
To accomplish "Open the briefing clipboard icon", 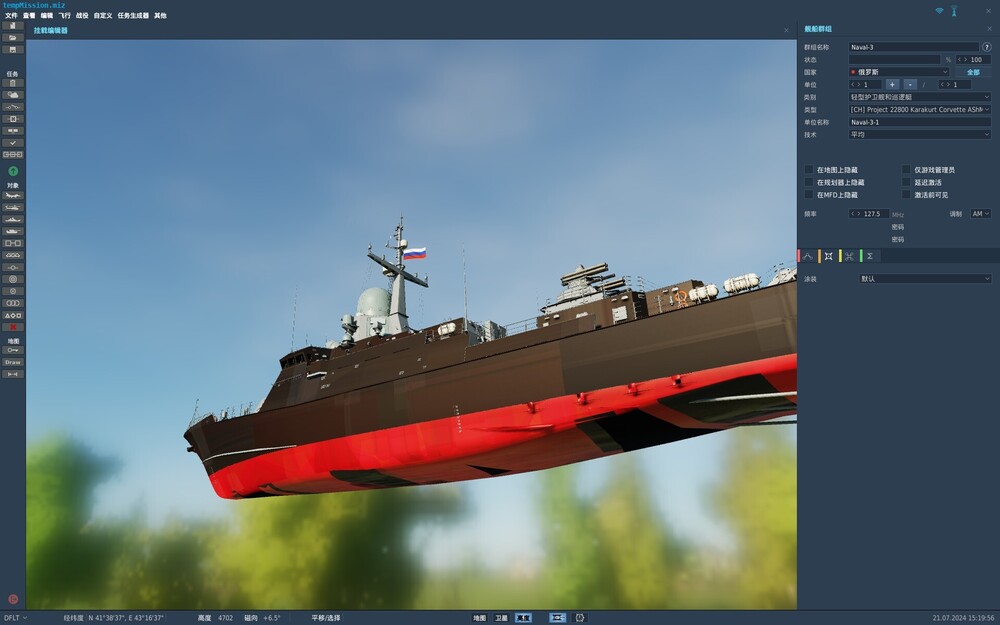I will coord(13,83).
